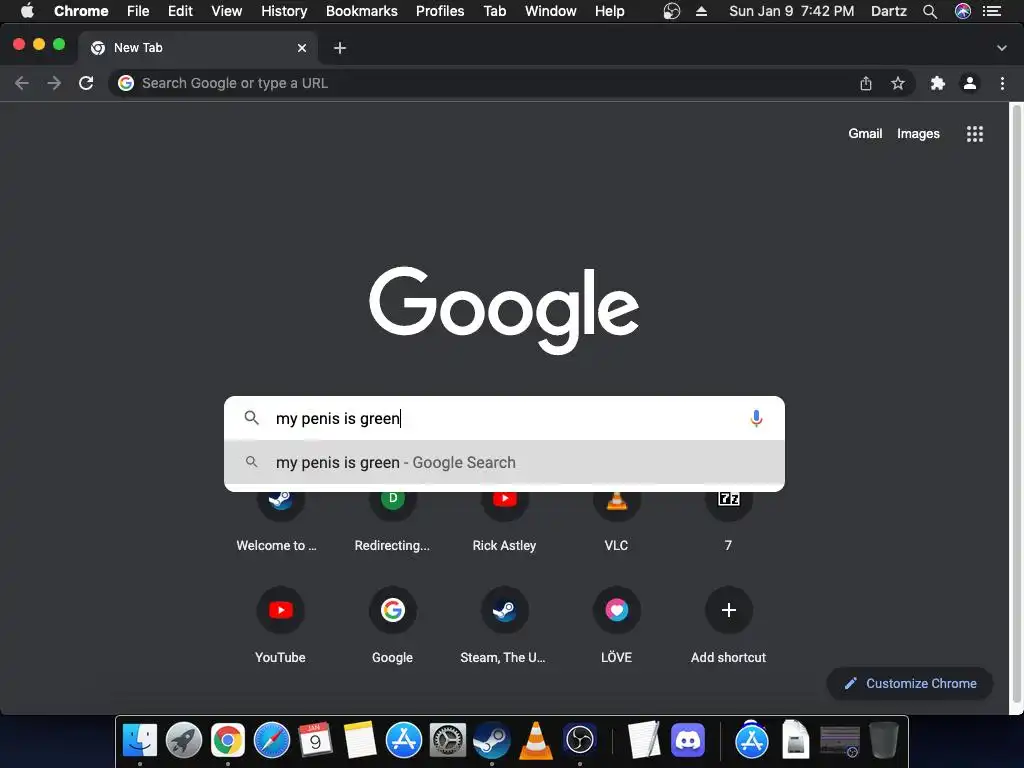Open the Steam, The U... shortcut

pyautogui.click(x=504, y=624)
